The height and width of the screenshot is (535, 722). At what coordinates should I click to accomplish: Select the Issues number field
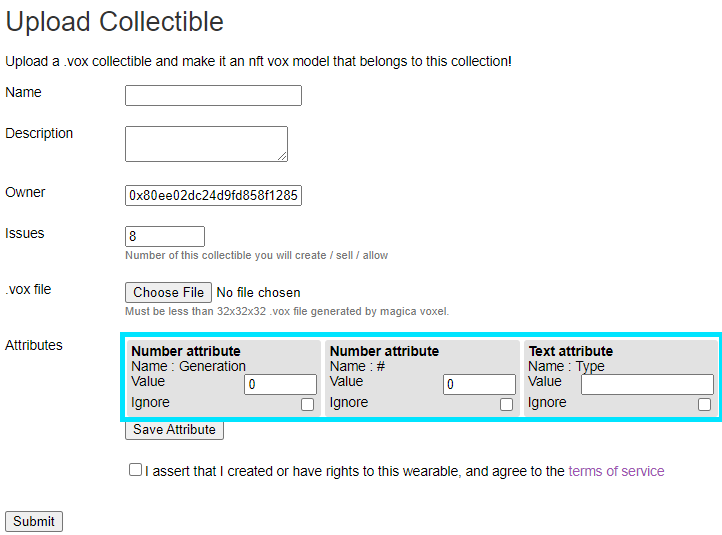tap(165, 237)
